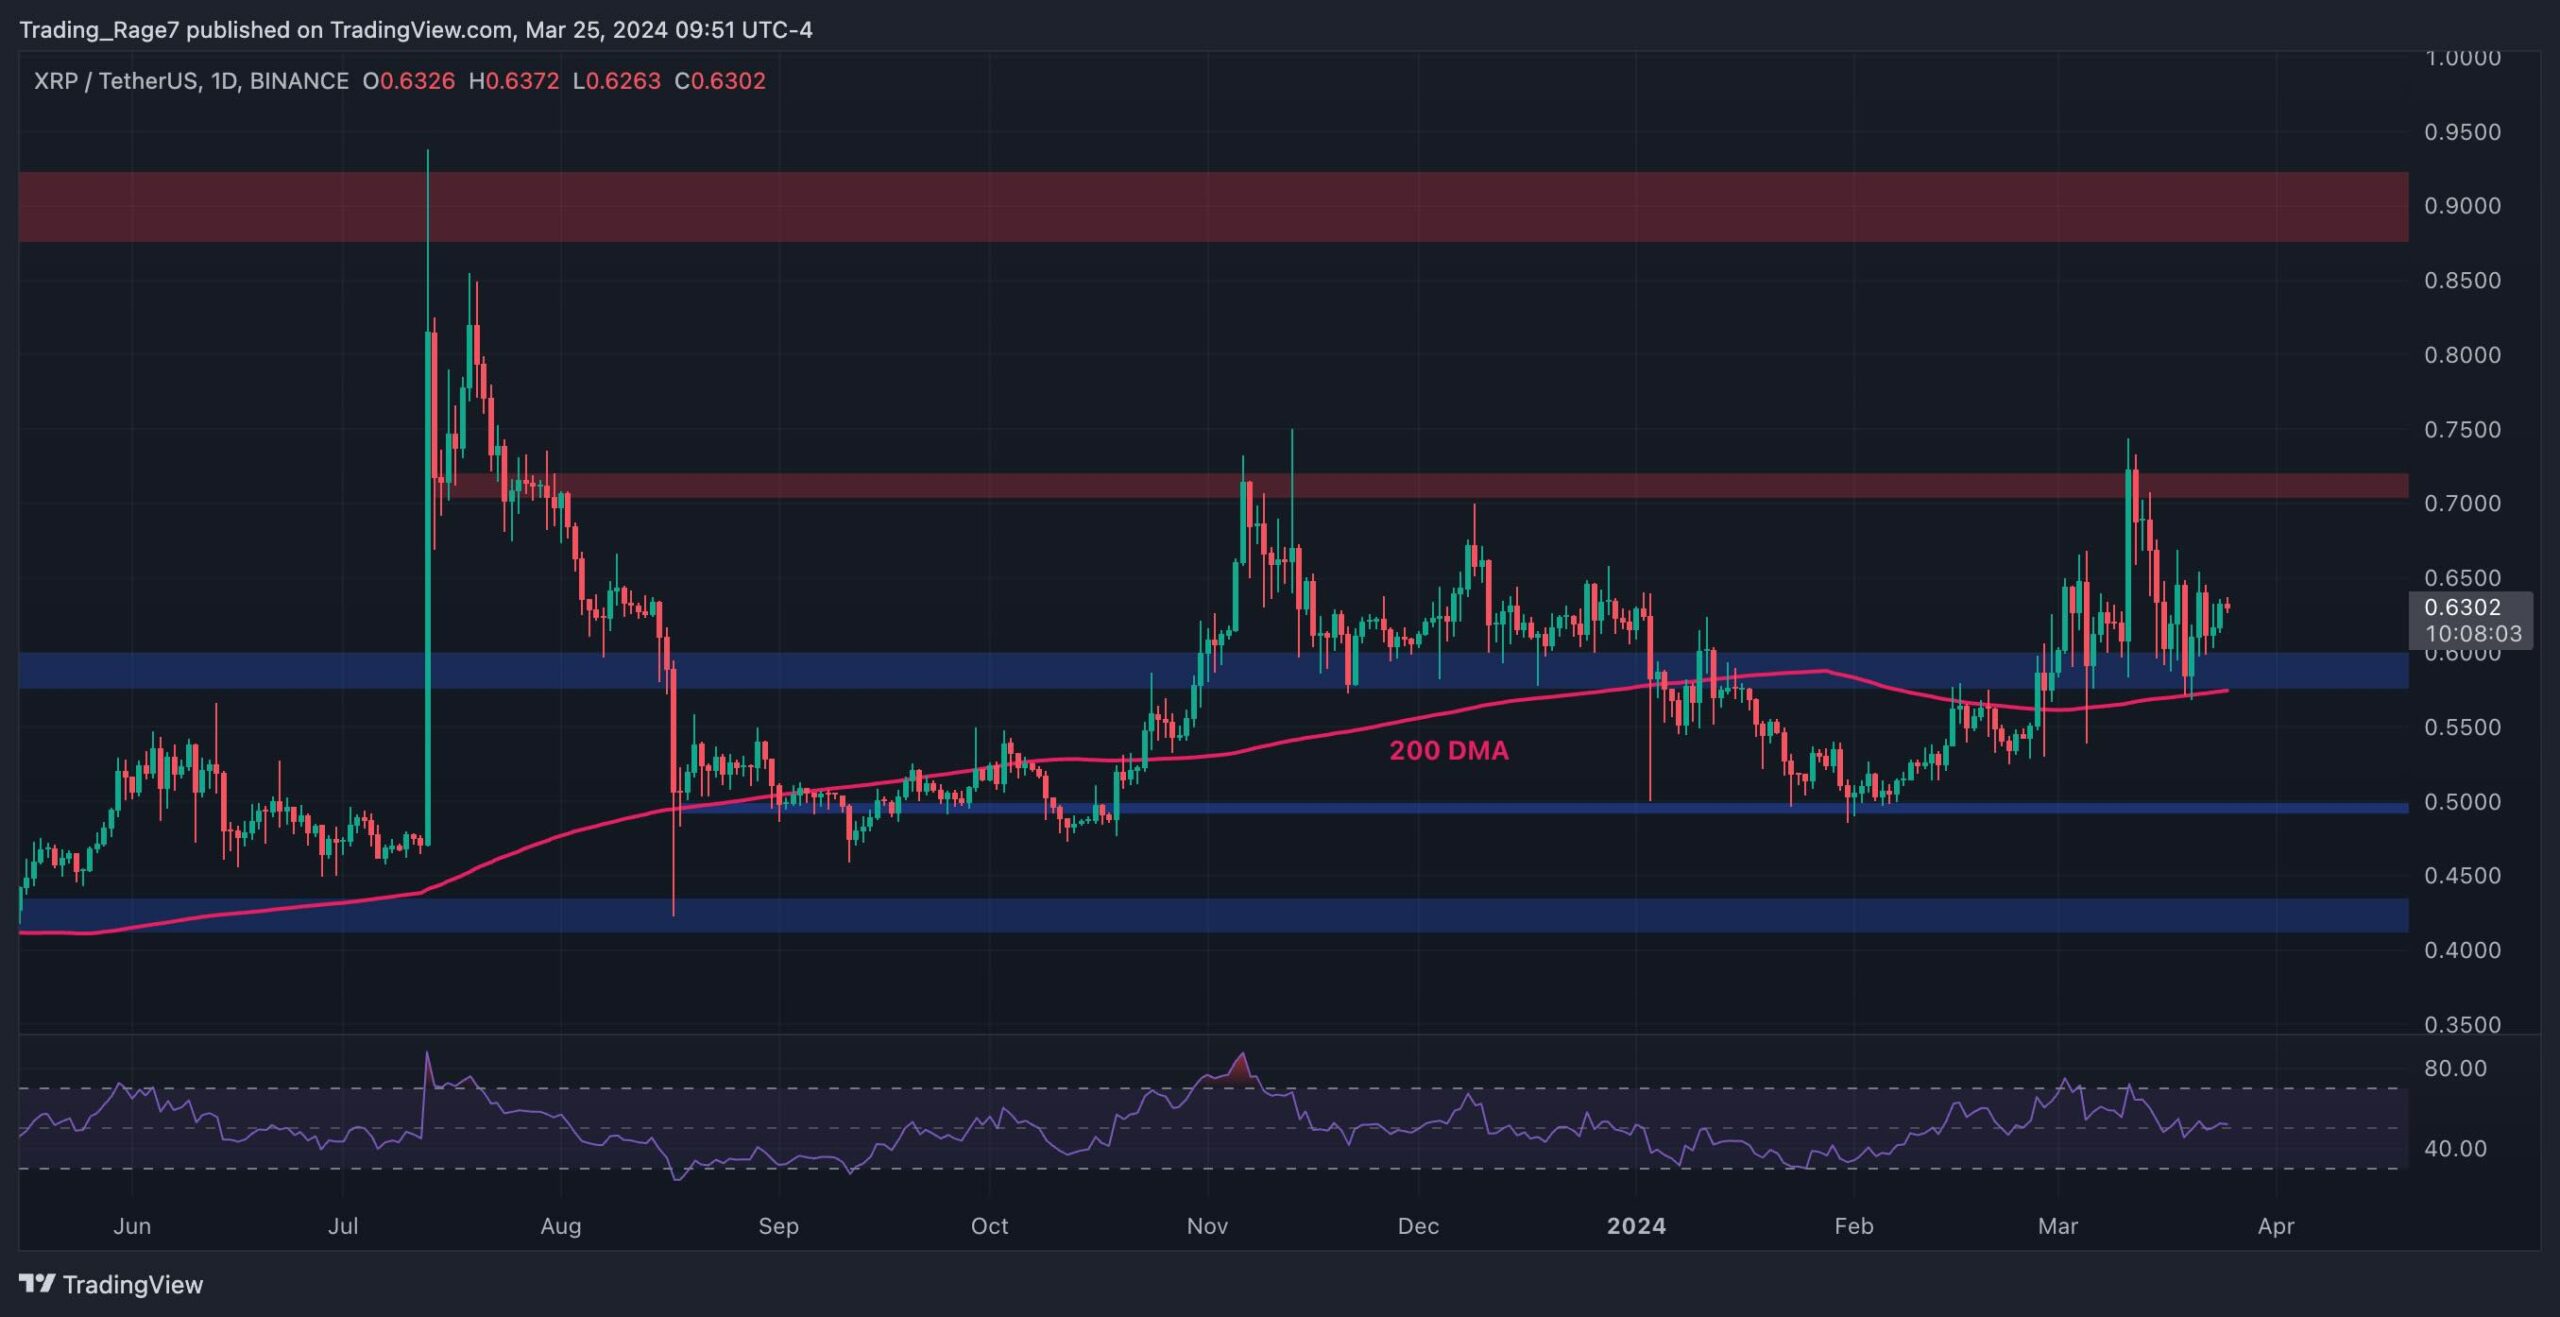Click the 10:08:03 countdown timer
This screenshot has height=1317, width=2560.
[x=2472, y=633]
